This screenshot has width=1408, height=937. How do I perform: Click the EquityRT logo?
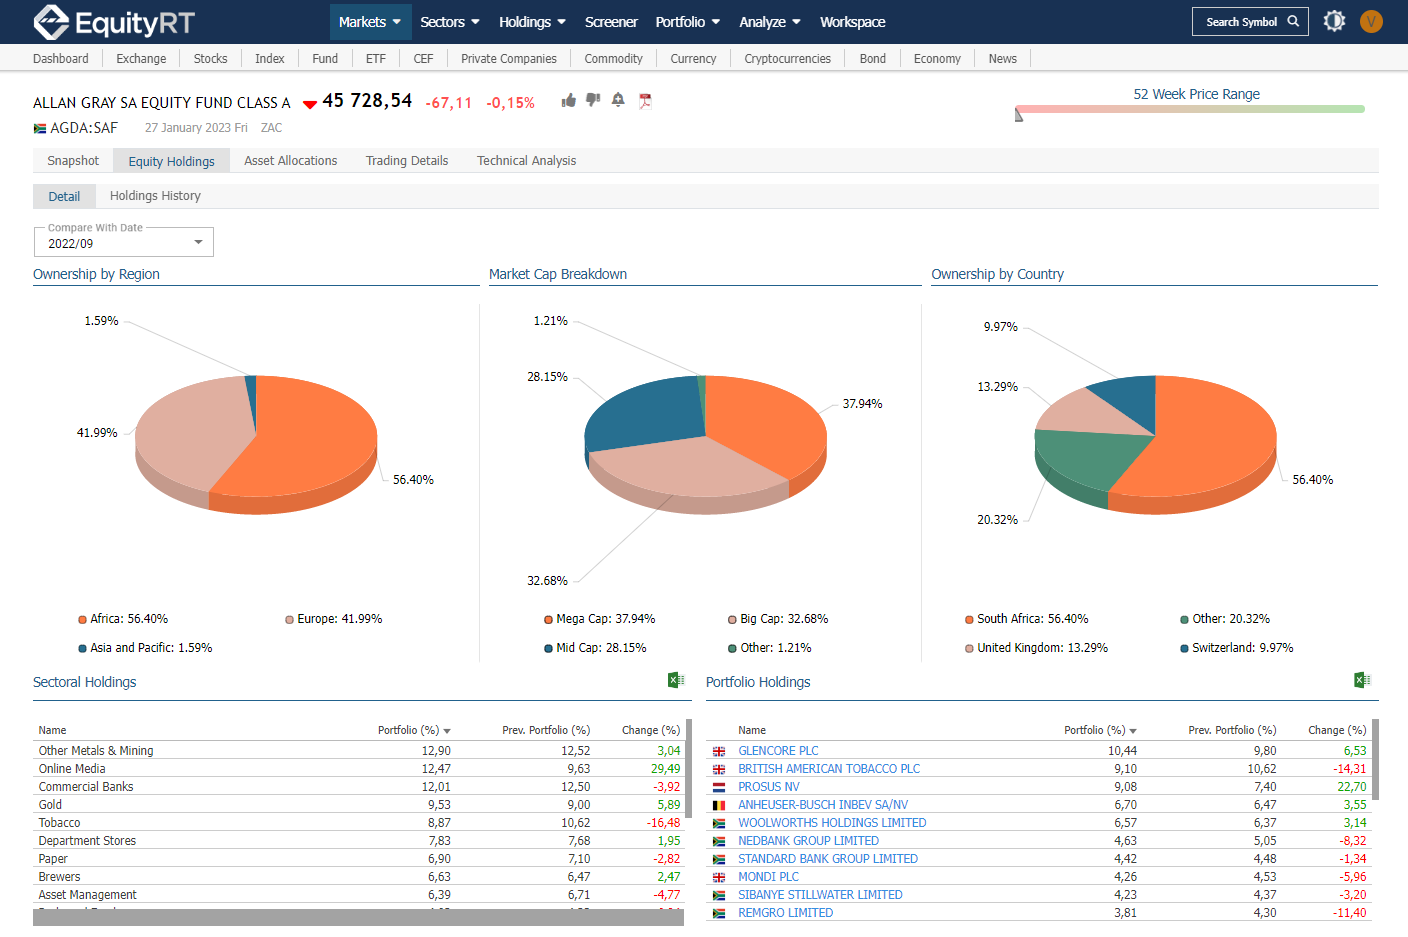click(113, 22)
